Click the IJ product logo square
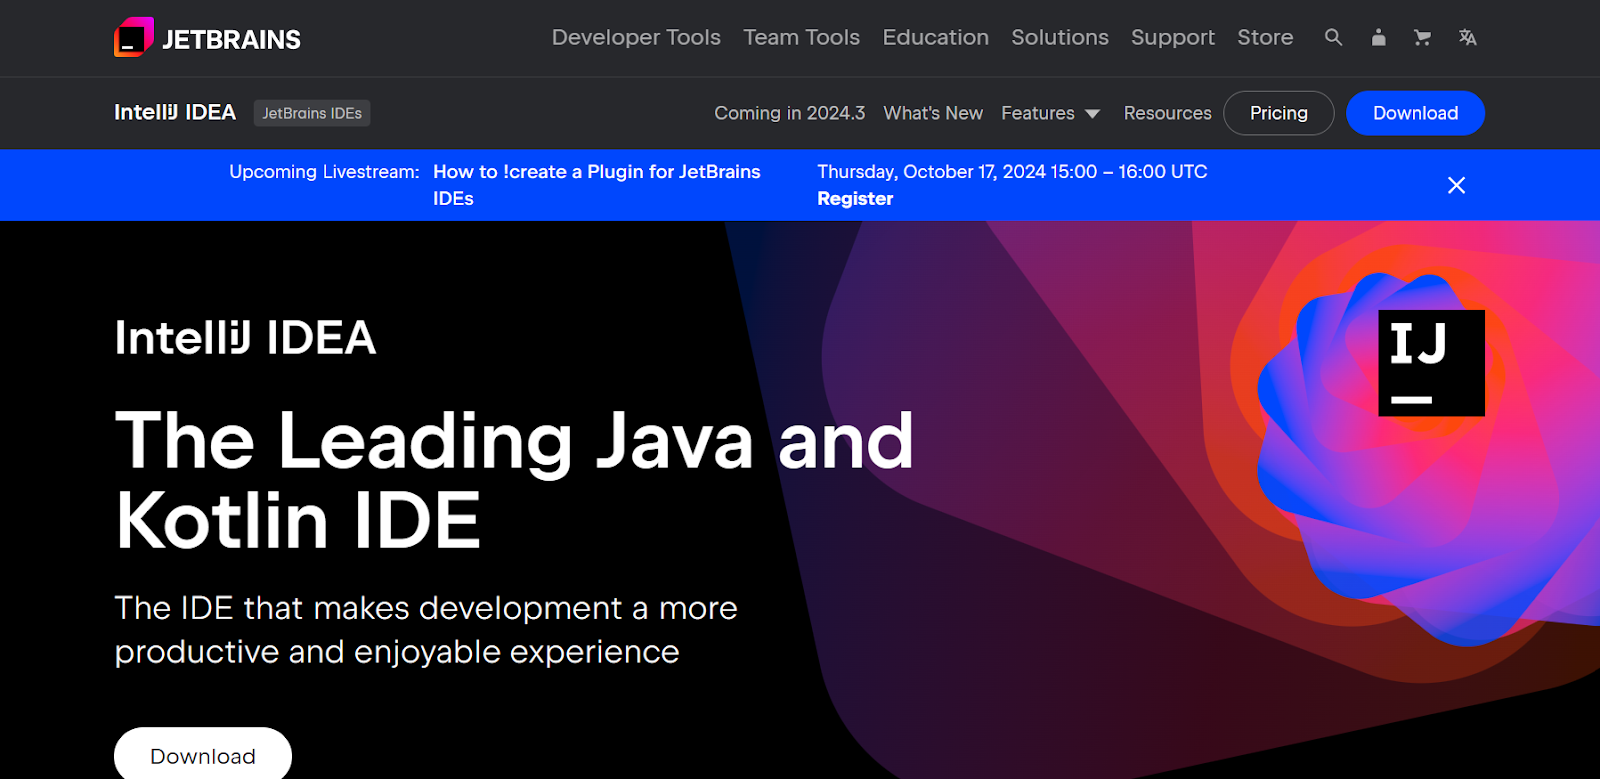 click(x=1431, y=363)
